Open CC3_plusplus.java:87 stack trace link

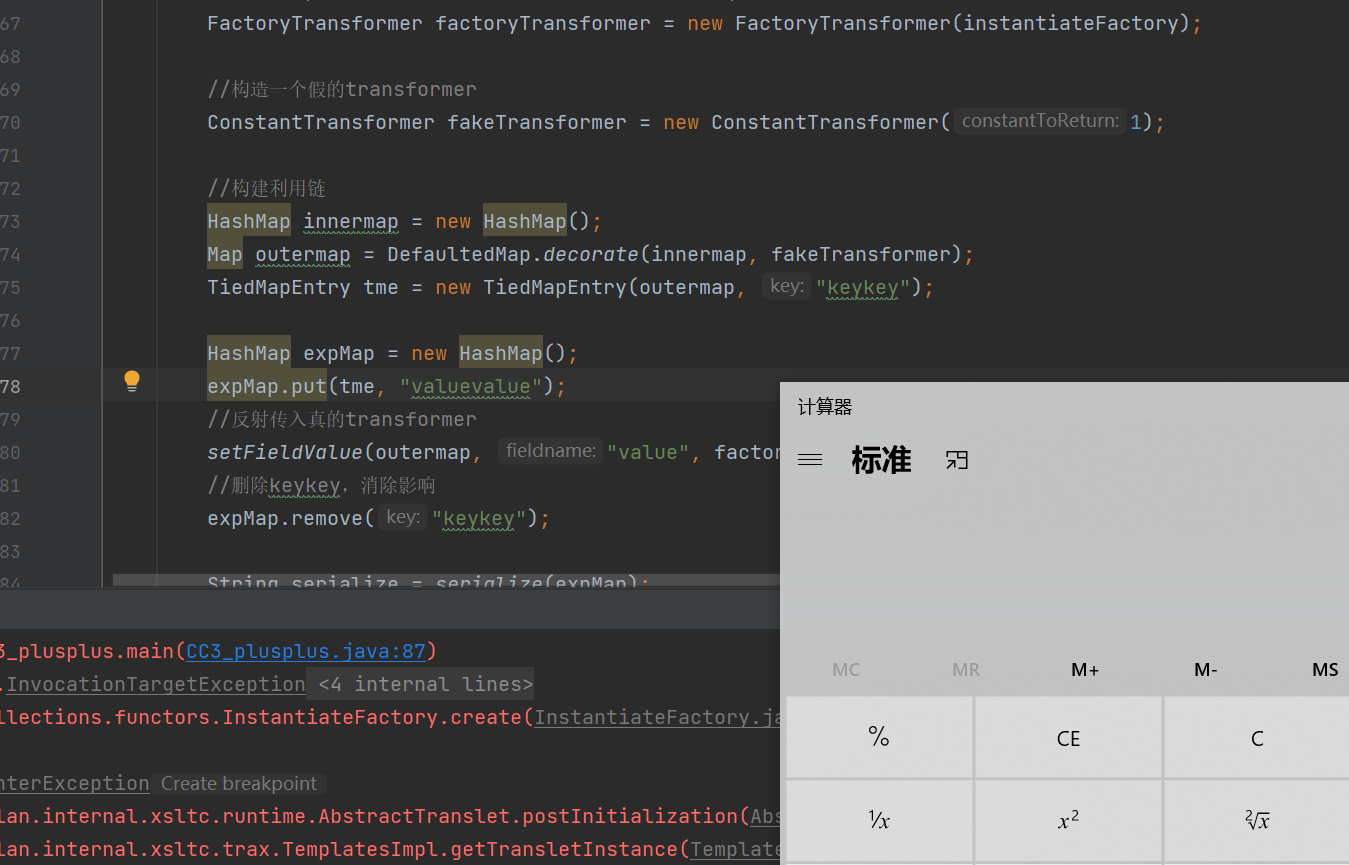click(x=306, y=651)
